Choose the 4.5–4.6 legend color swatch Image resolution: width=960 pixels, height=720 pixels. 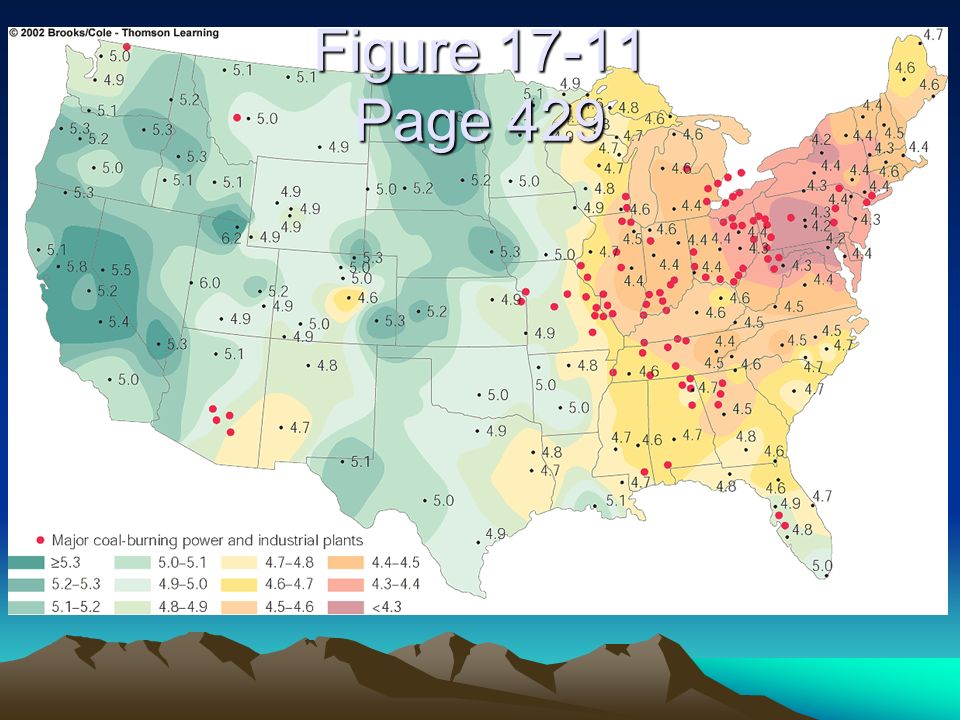coord(239,607)
